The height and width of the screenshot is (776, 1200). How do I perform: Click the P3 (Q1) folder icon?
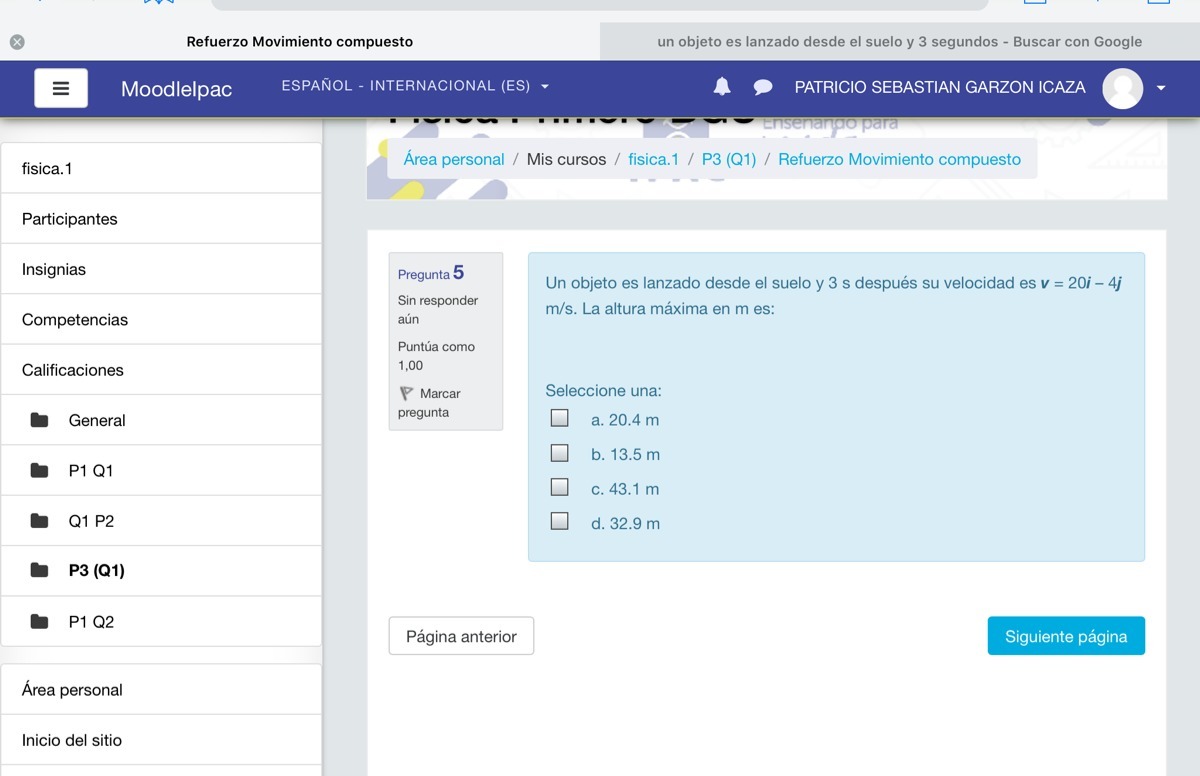click(x=39, y=570)
